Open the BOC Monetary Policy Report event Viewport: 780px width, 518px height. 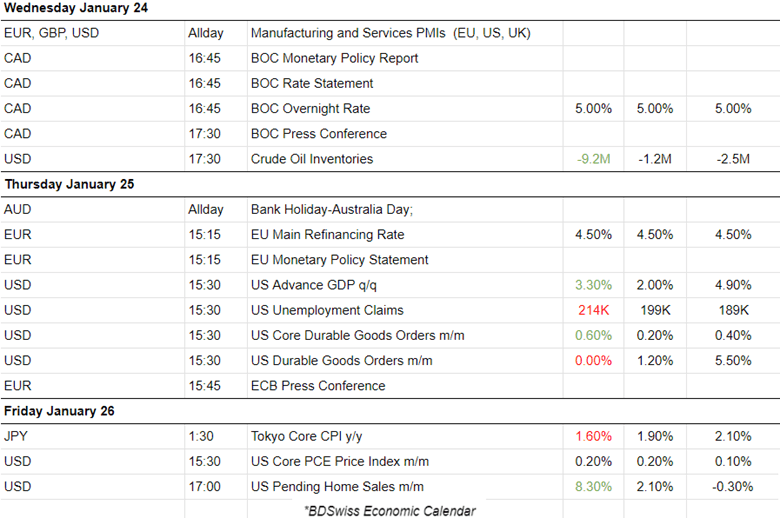point(334,58)
